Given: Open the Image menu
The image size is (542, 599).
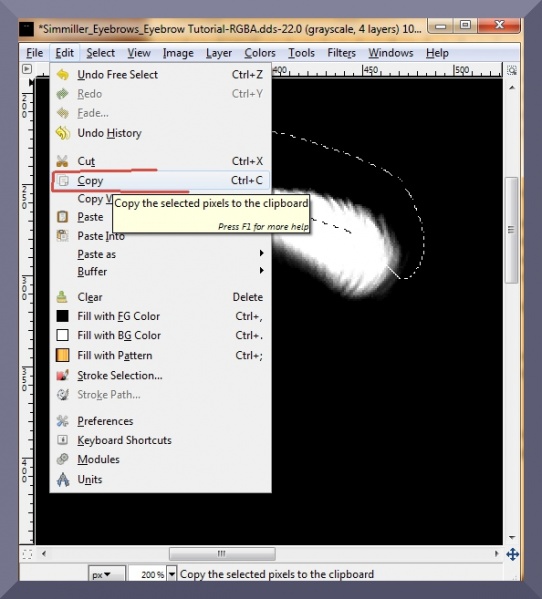Looking at the screenshot, I should [178, 53].
